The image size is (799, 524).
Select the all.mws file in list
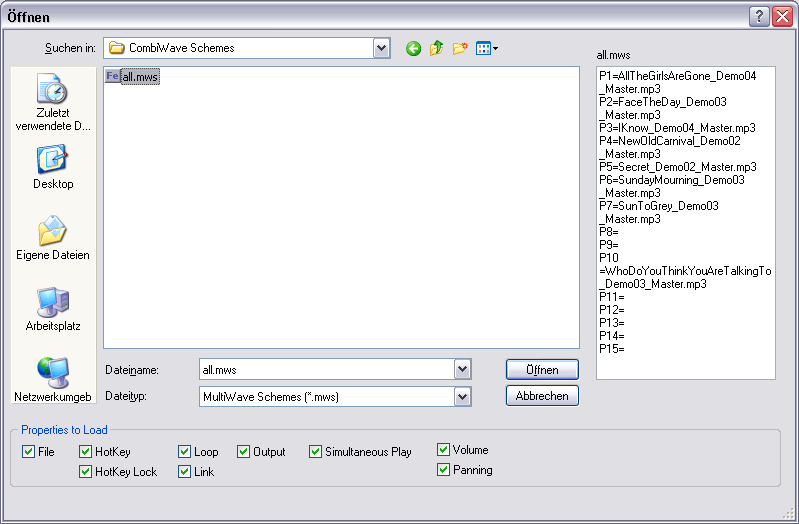139,77
